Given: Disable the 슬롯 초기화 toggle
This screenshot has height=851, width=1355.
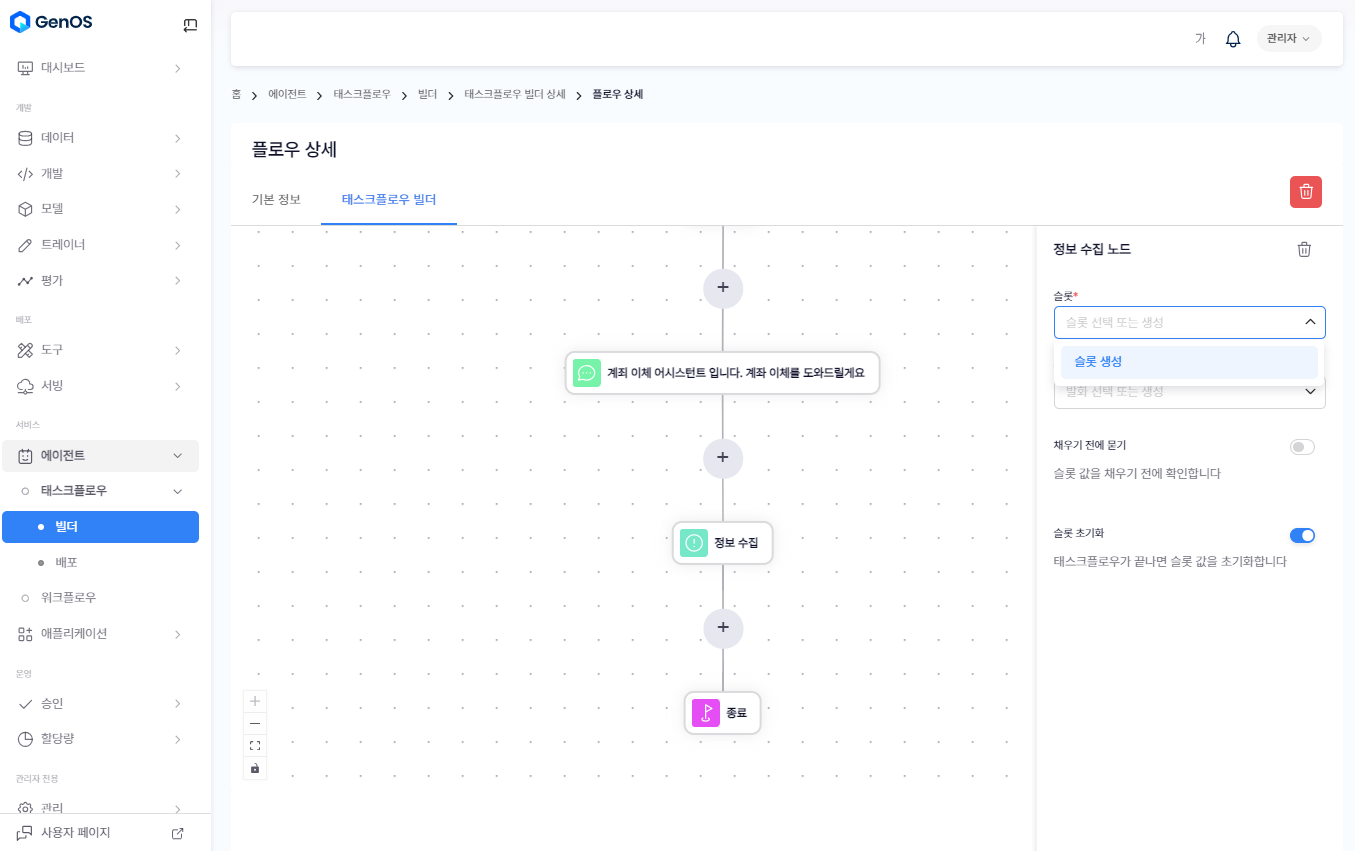Looking at the screenshot, I should [1302, 536].
